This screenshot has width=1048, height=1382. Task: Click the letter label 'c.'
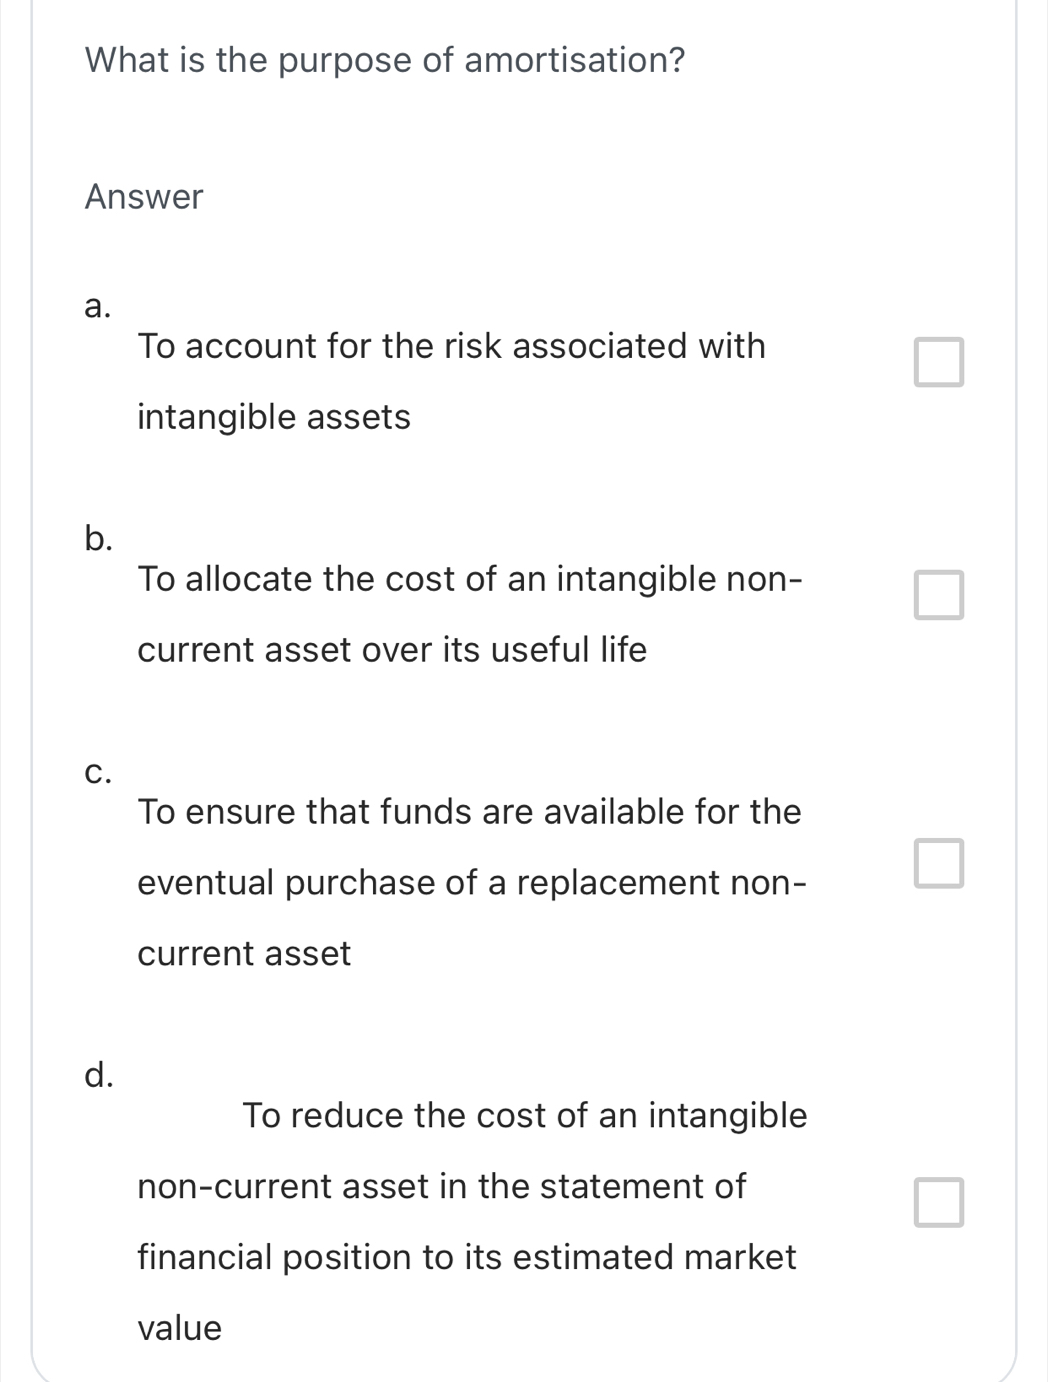(97, 773)
